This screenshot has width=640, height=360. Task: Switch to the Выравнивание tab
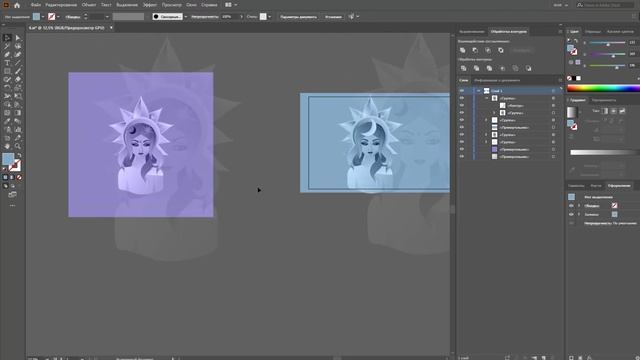pos(471,31)
